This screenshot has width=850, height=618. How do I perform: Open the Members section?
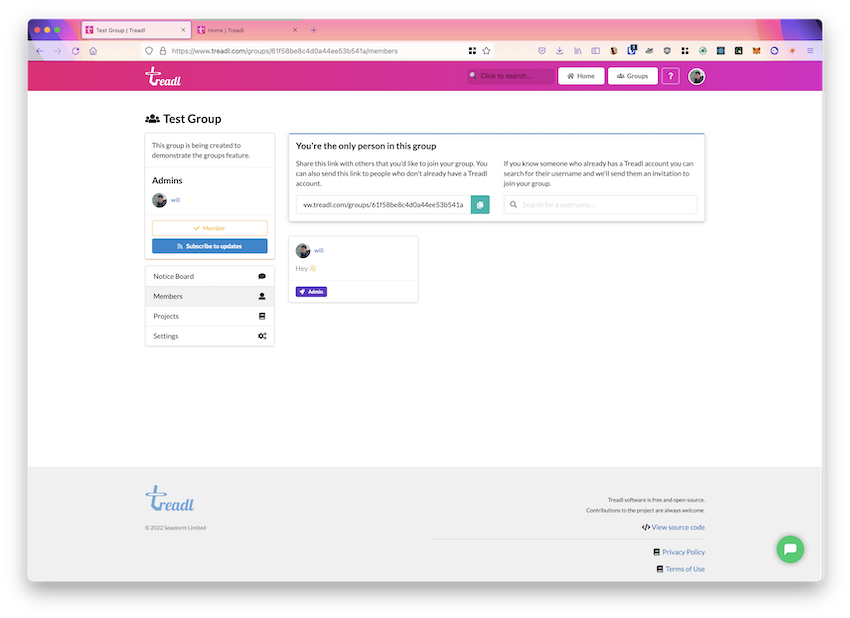210,297
